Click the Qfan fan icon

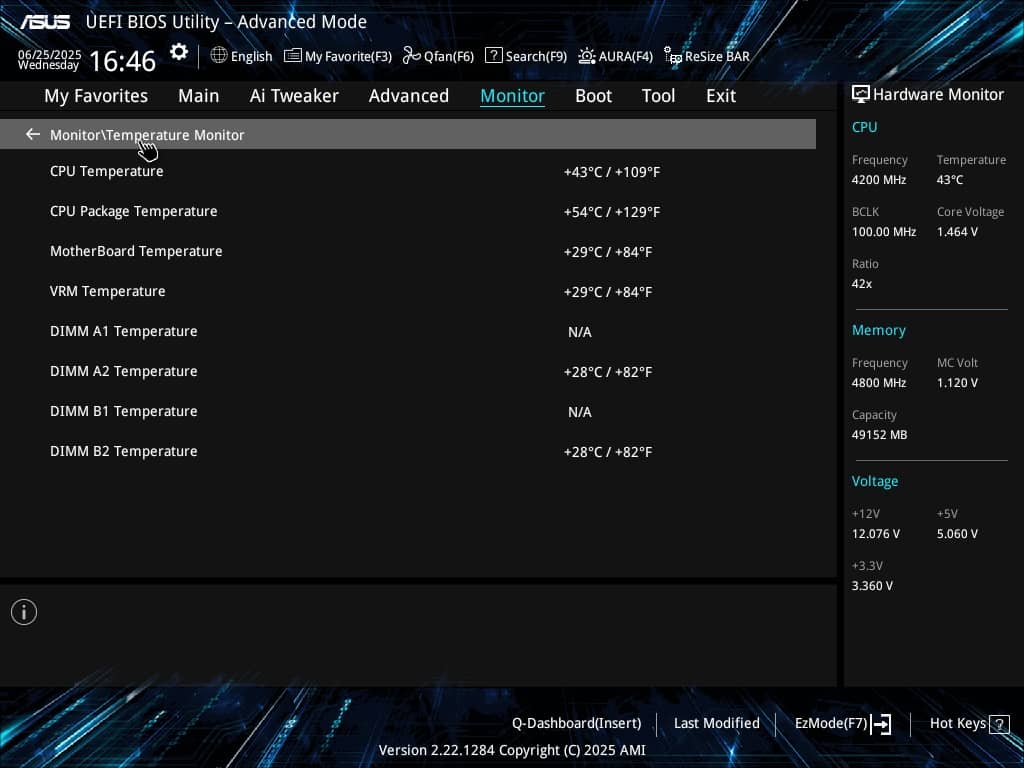[411, 55]
